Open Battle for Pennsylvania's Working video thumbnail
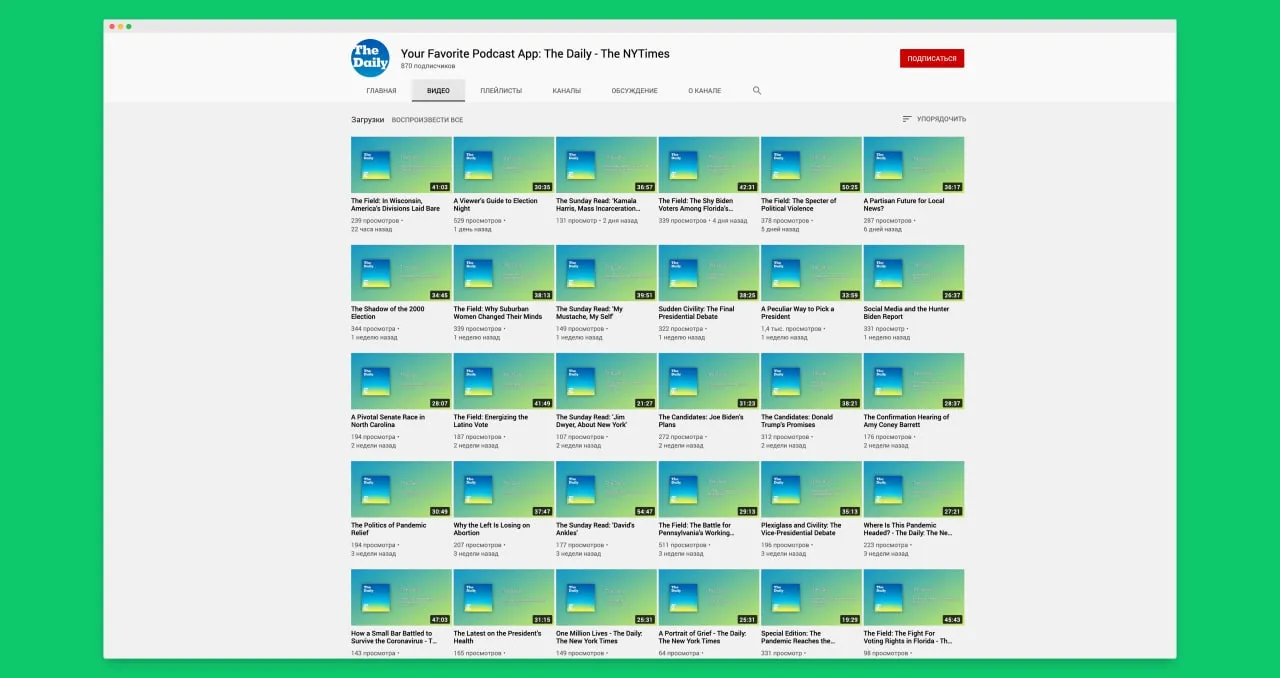 click(709, 489)
